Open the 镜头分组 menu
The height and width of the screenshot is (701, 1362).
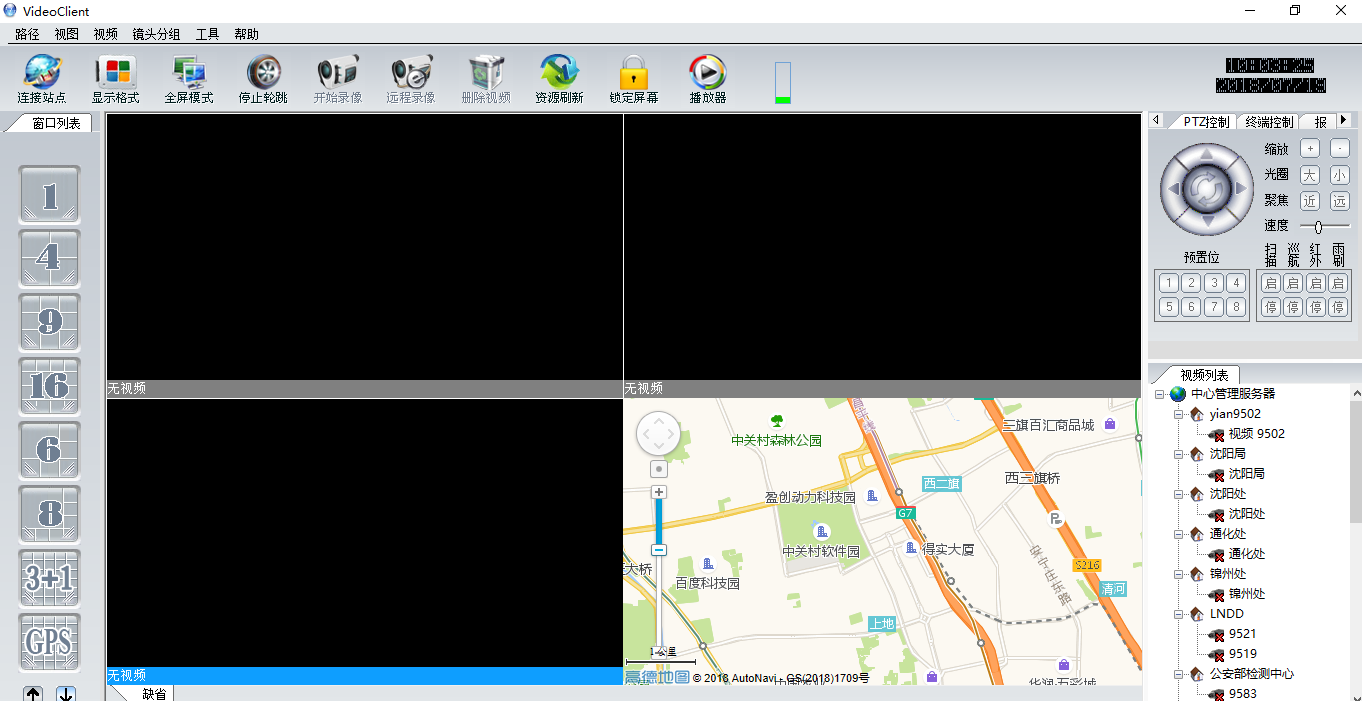tap(157, 34)
